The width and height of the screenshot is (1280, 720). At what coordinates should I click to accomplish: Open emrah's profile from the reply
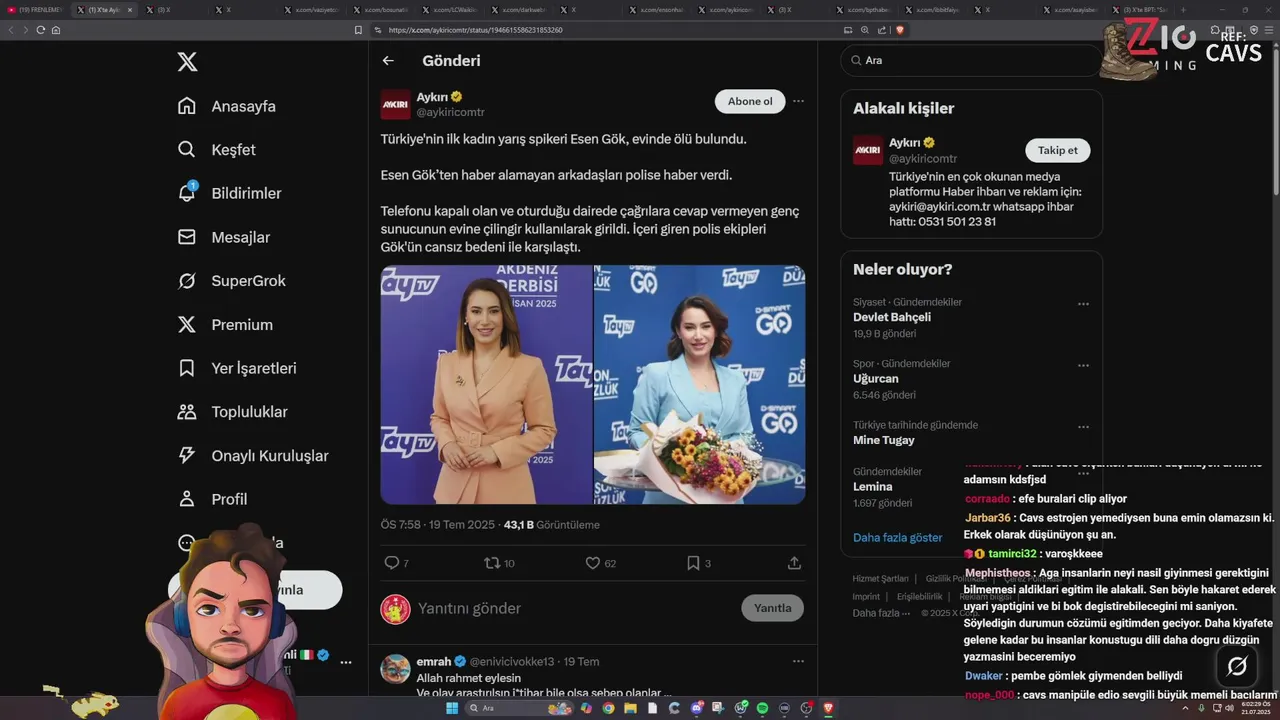click(x=434, y=661)
